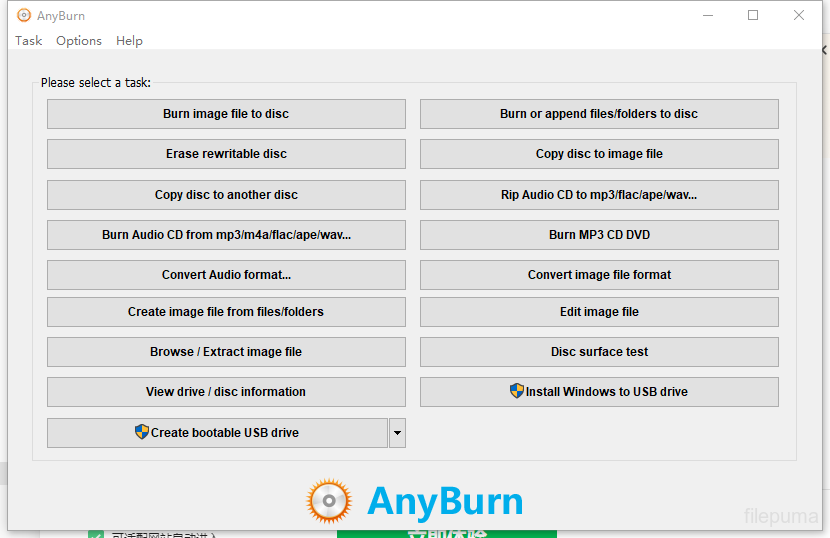This screenshot has height=538, width=830.
Task: Click Install Windows to USB drive
Action: tap(599, 392)
